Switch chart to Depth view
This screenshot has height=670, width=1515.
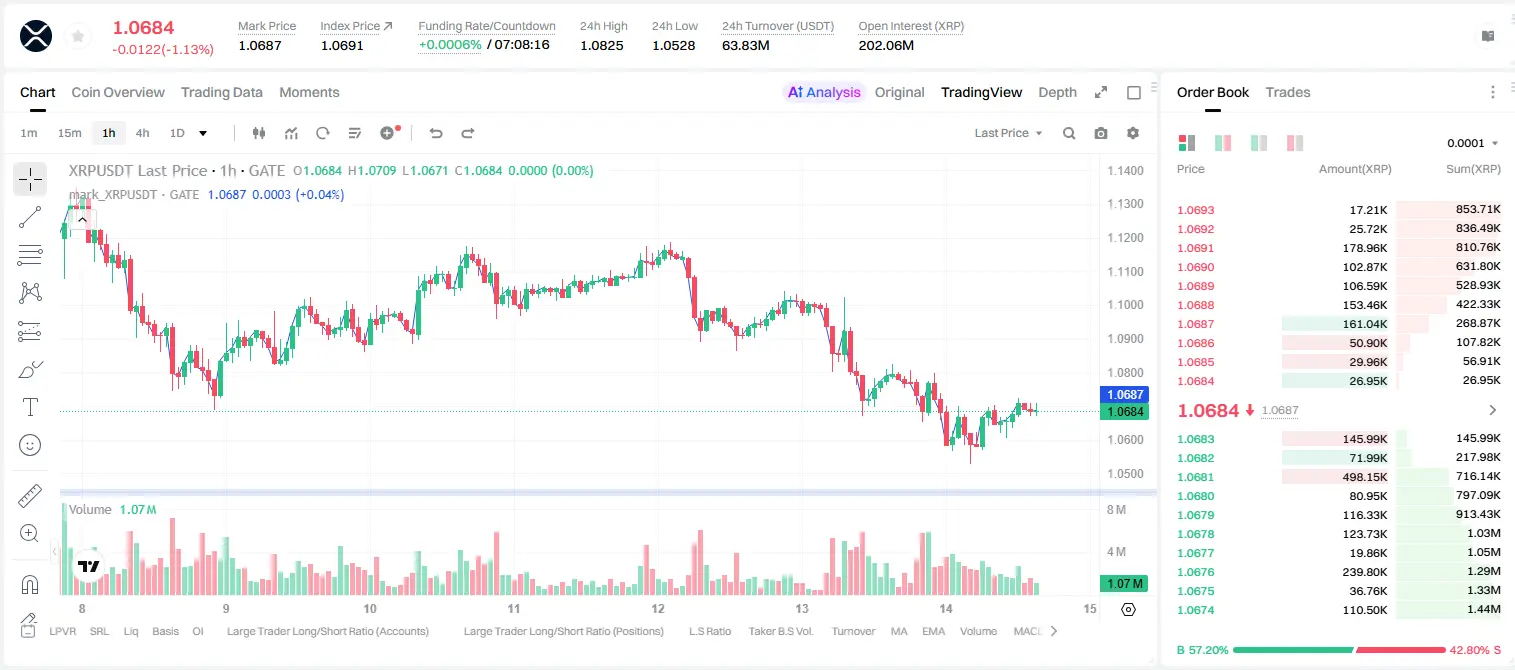(1057, 92)
